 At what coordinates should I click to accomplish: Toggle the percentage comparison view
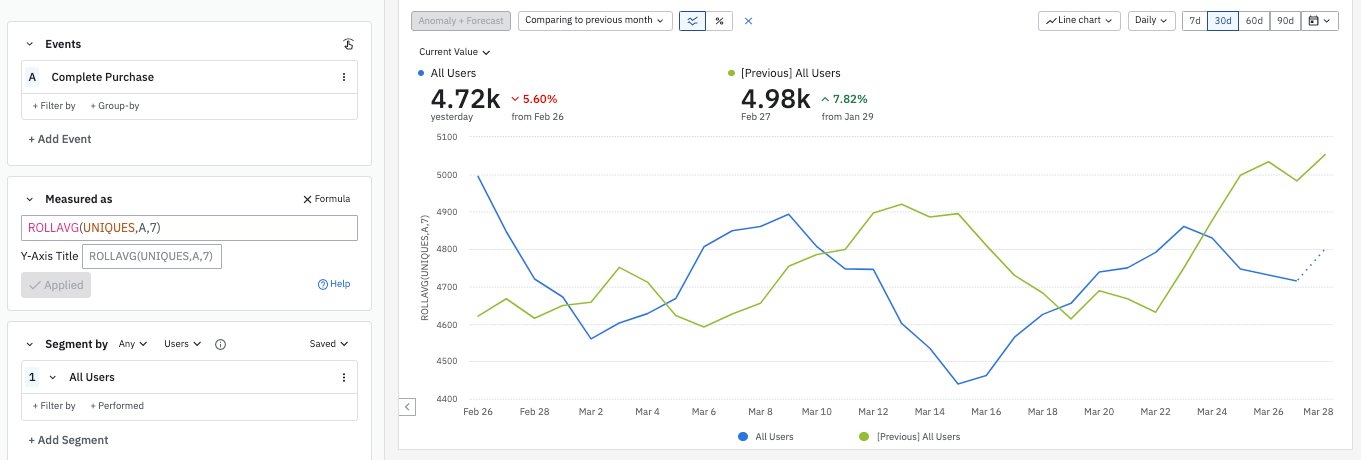719,20
